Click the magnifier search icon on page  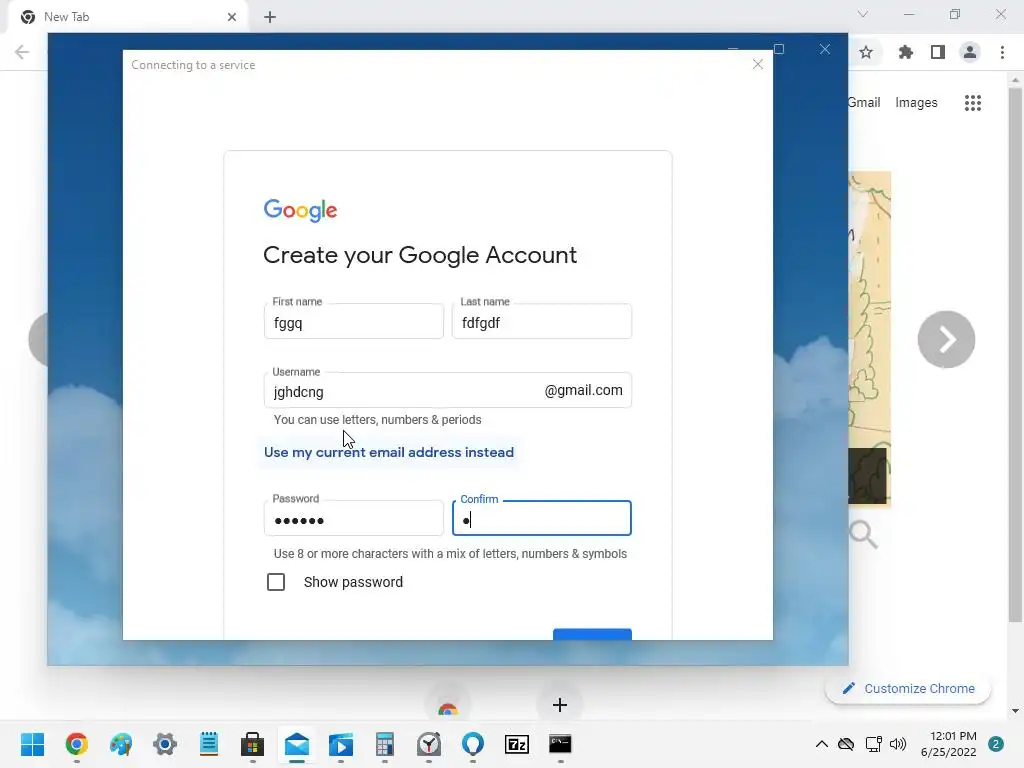863,534
